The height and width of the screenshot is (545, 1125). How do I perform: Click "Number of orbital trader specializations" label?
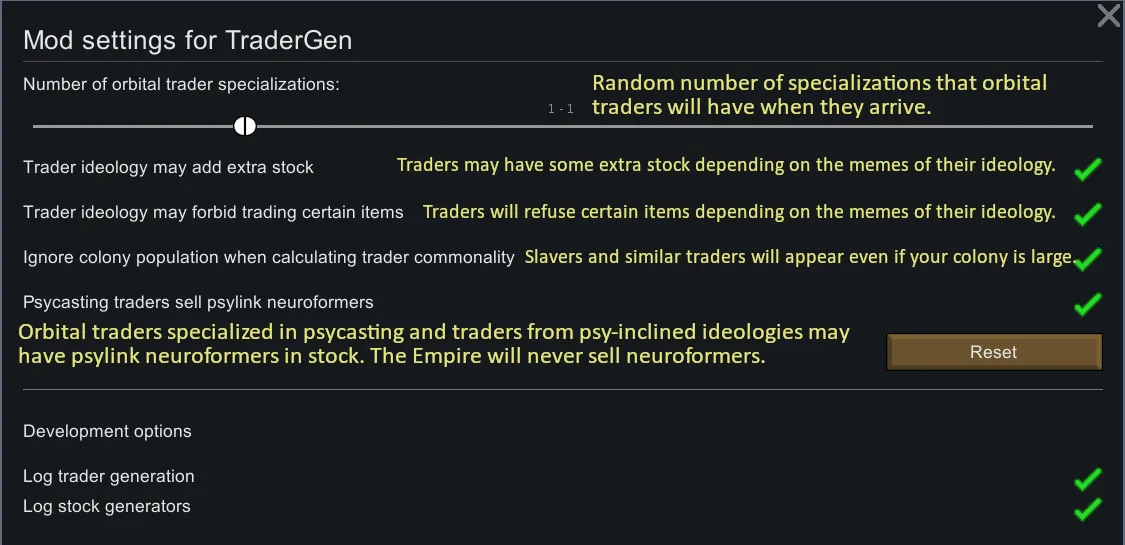pyautogui.click(x=181, y=85)
